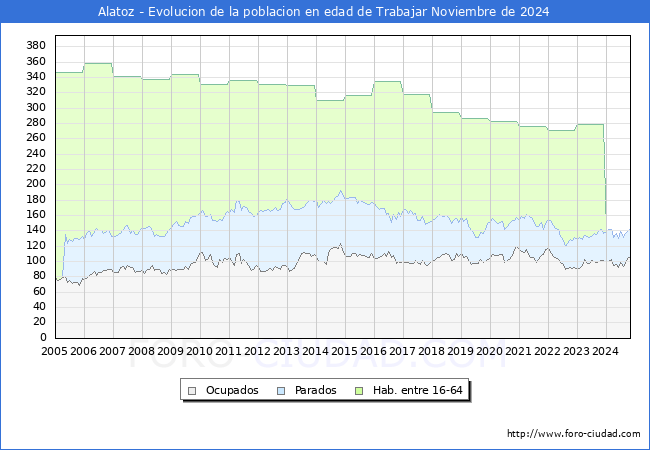Click the 2005 x-axis year label

[54, 351]
